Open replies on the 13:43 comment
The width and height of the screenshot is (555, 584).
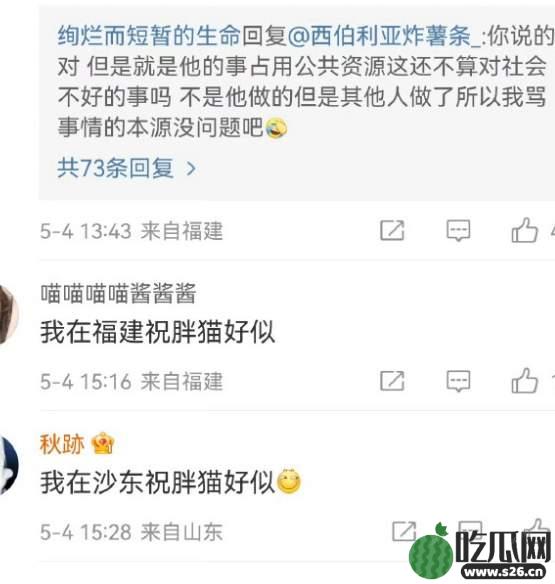click(x=458, y=231)
